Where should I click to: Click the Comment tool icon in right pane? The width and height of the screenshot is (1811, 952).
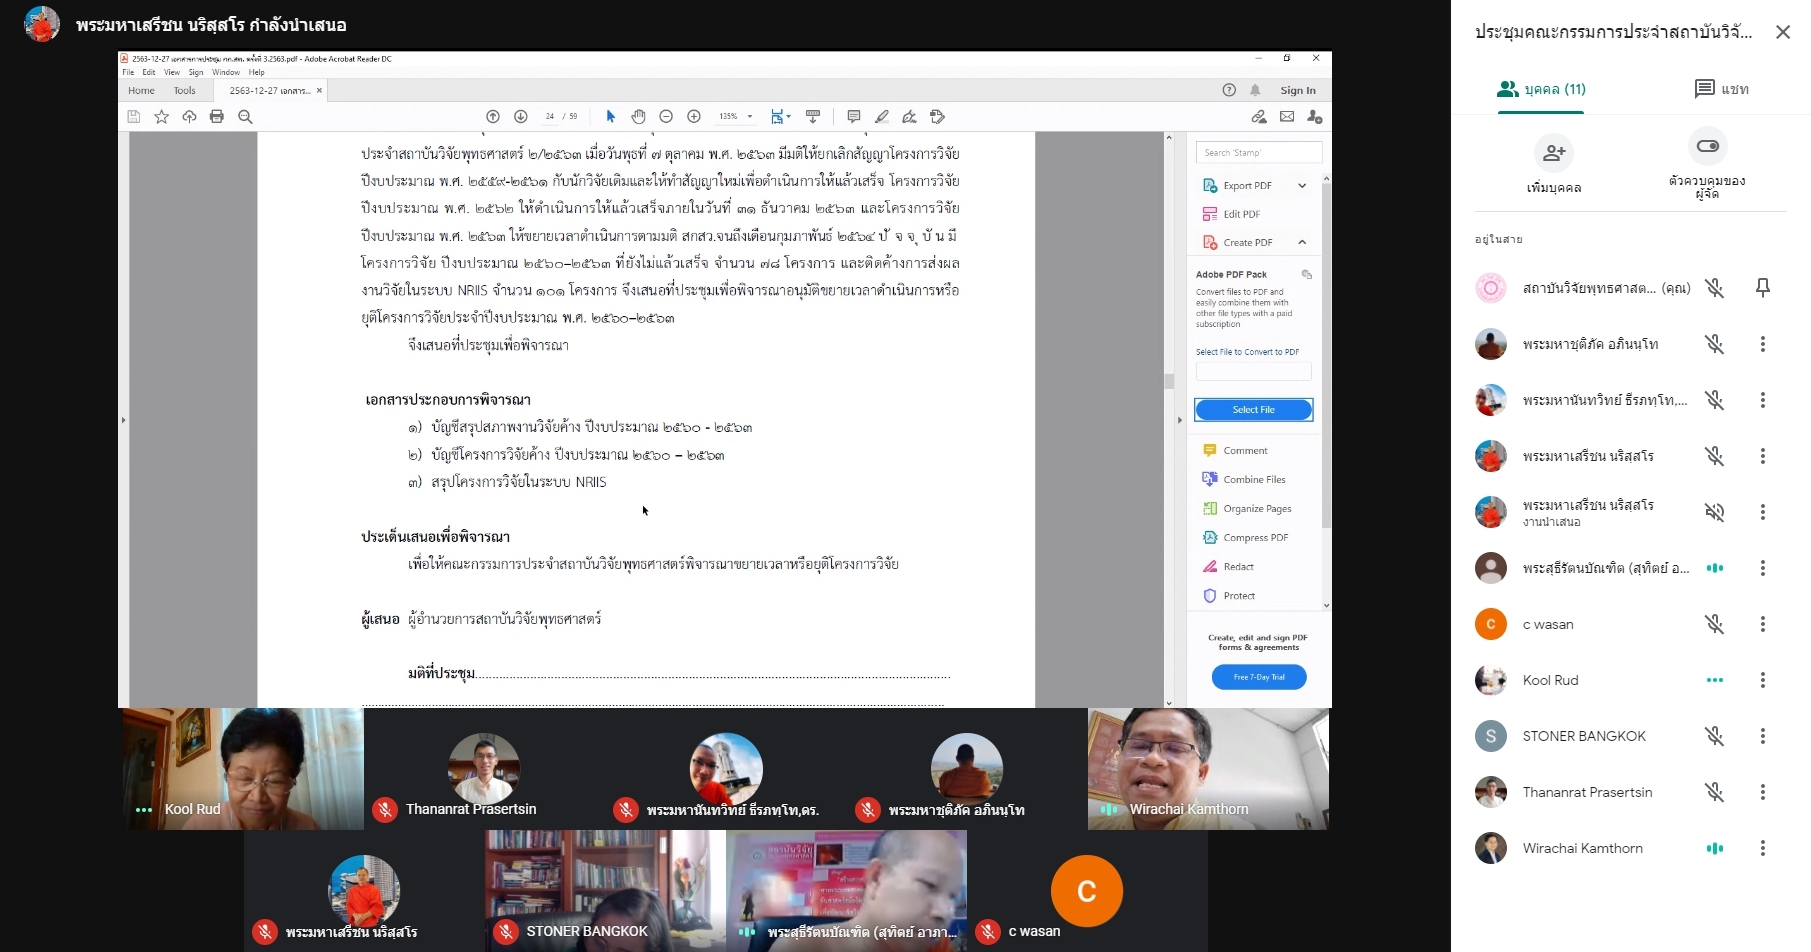[x=1210, y=451]
